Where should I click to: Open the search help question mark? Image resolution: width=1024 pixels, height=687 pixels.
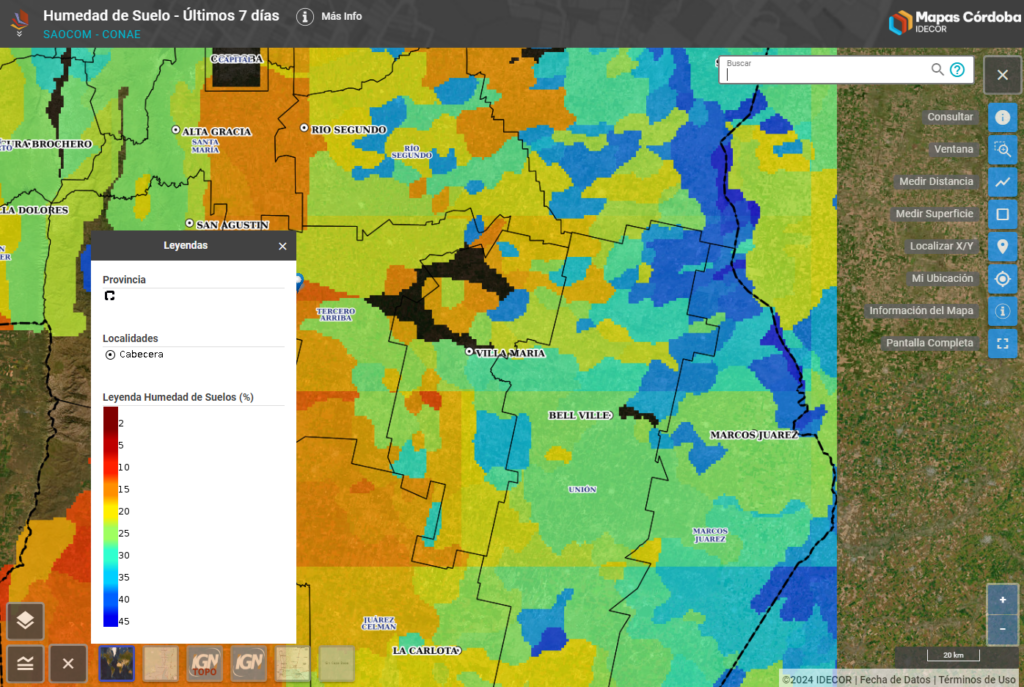[957, 69]
